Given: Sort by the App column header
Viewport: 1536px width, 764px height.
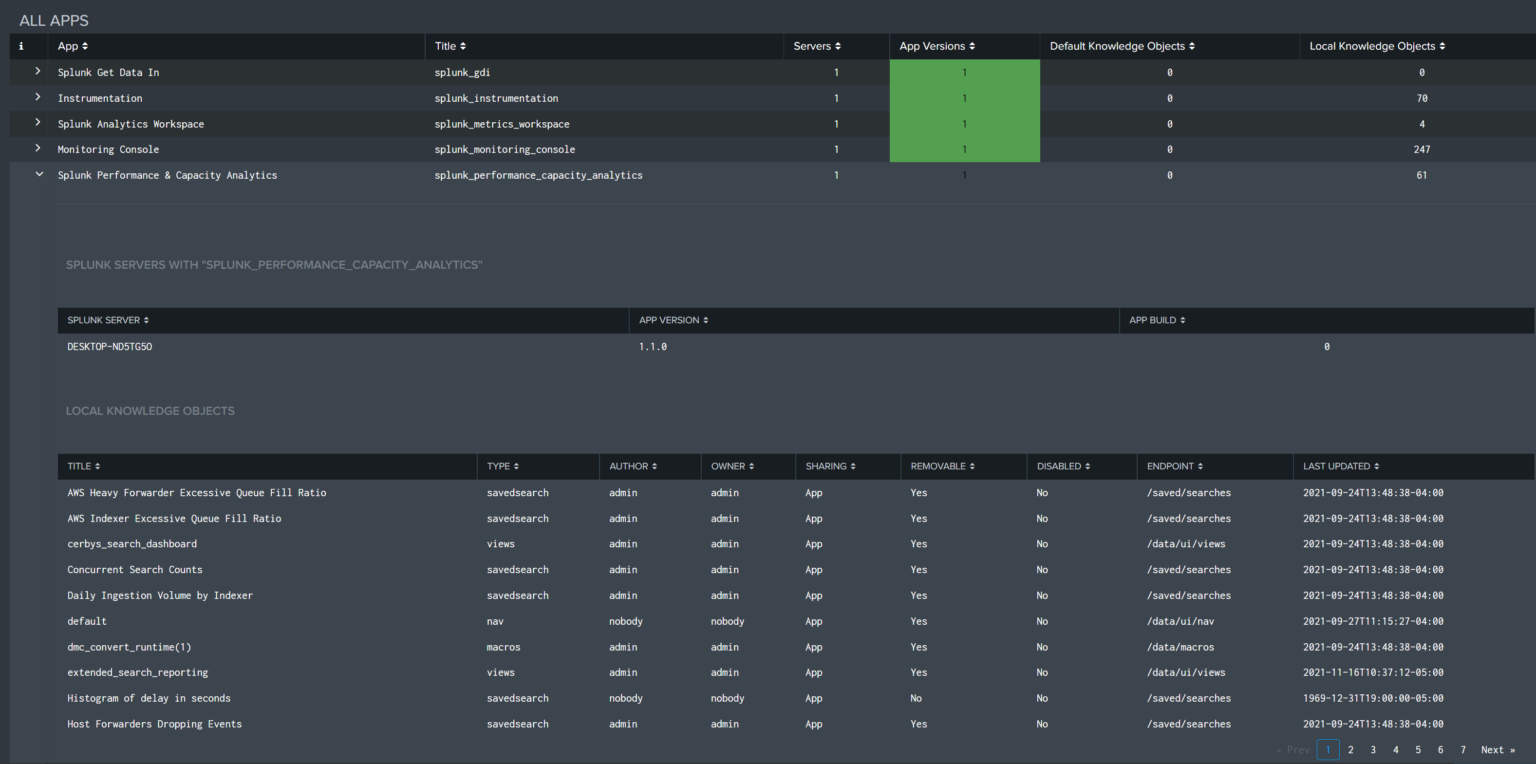Looking at the screenshot, I should (x=73, y=46).
